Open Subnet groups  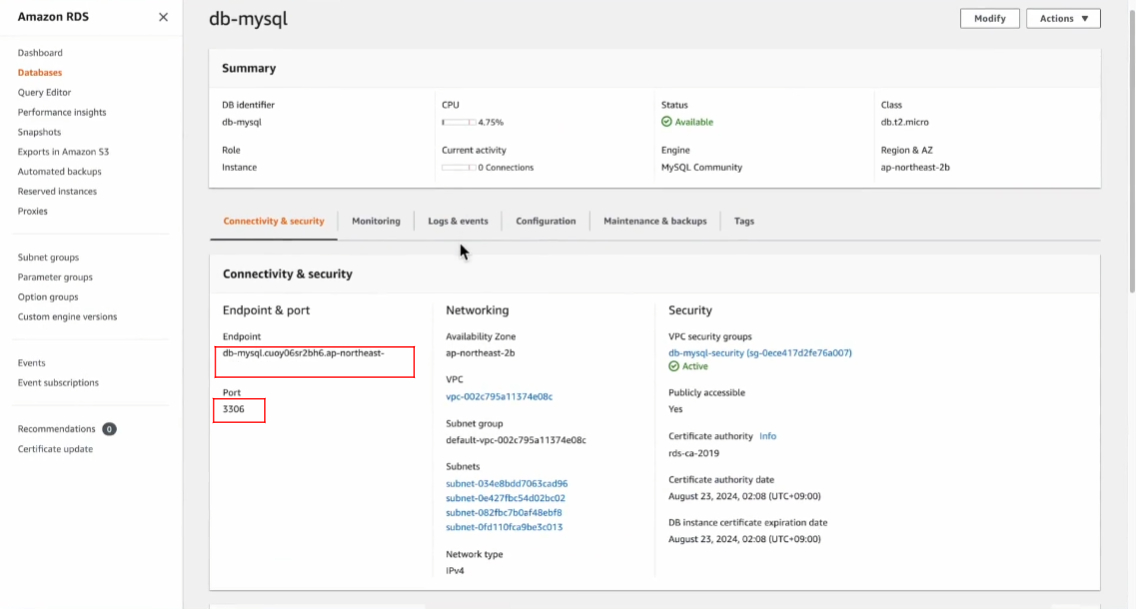[49, 257]
